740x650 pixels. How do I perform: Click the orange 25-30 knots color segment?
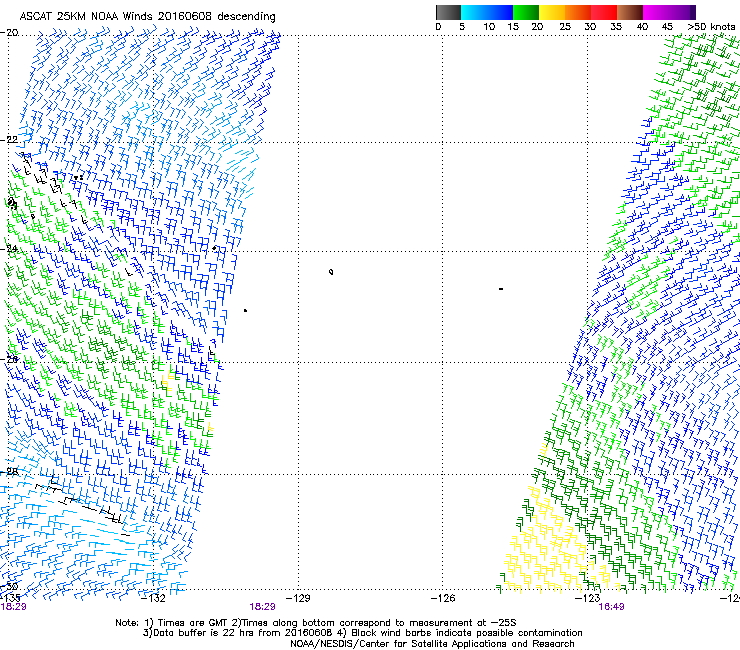coord(578,12)
